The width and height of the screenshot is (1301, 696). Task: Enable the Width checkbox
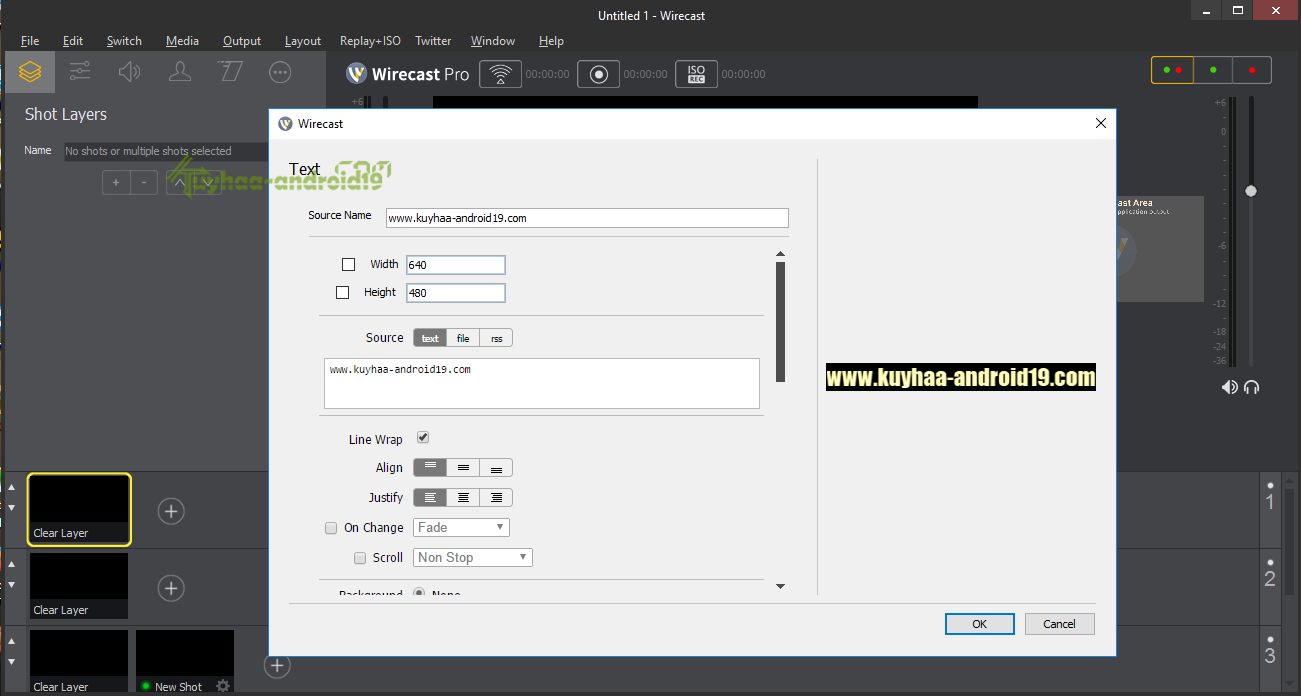(x=349, y=265)
